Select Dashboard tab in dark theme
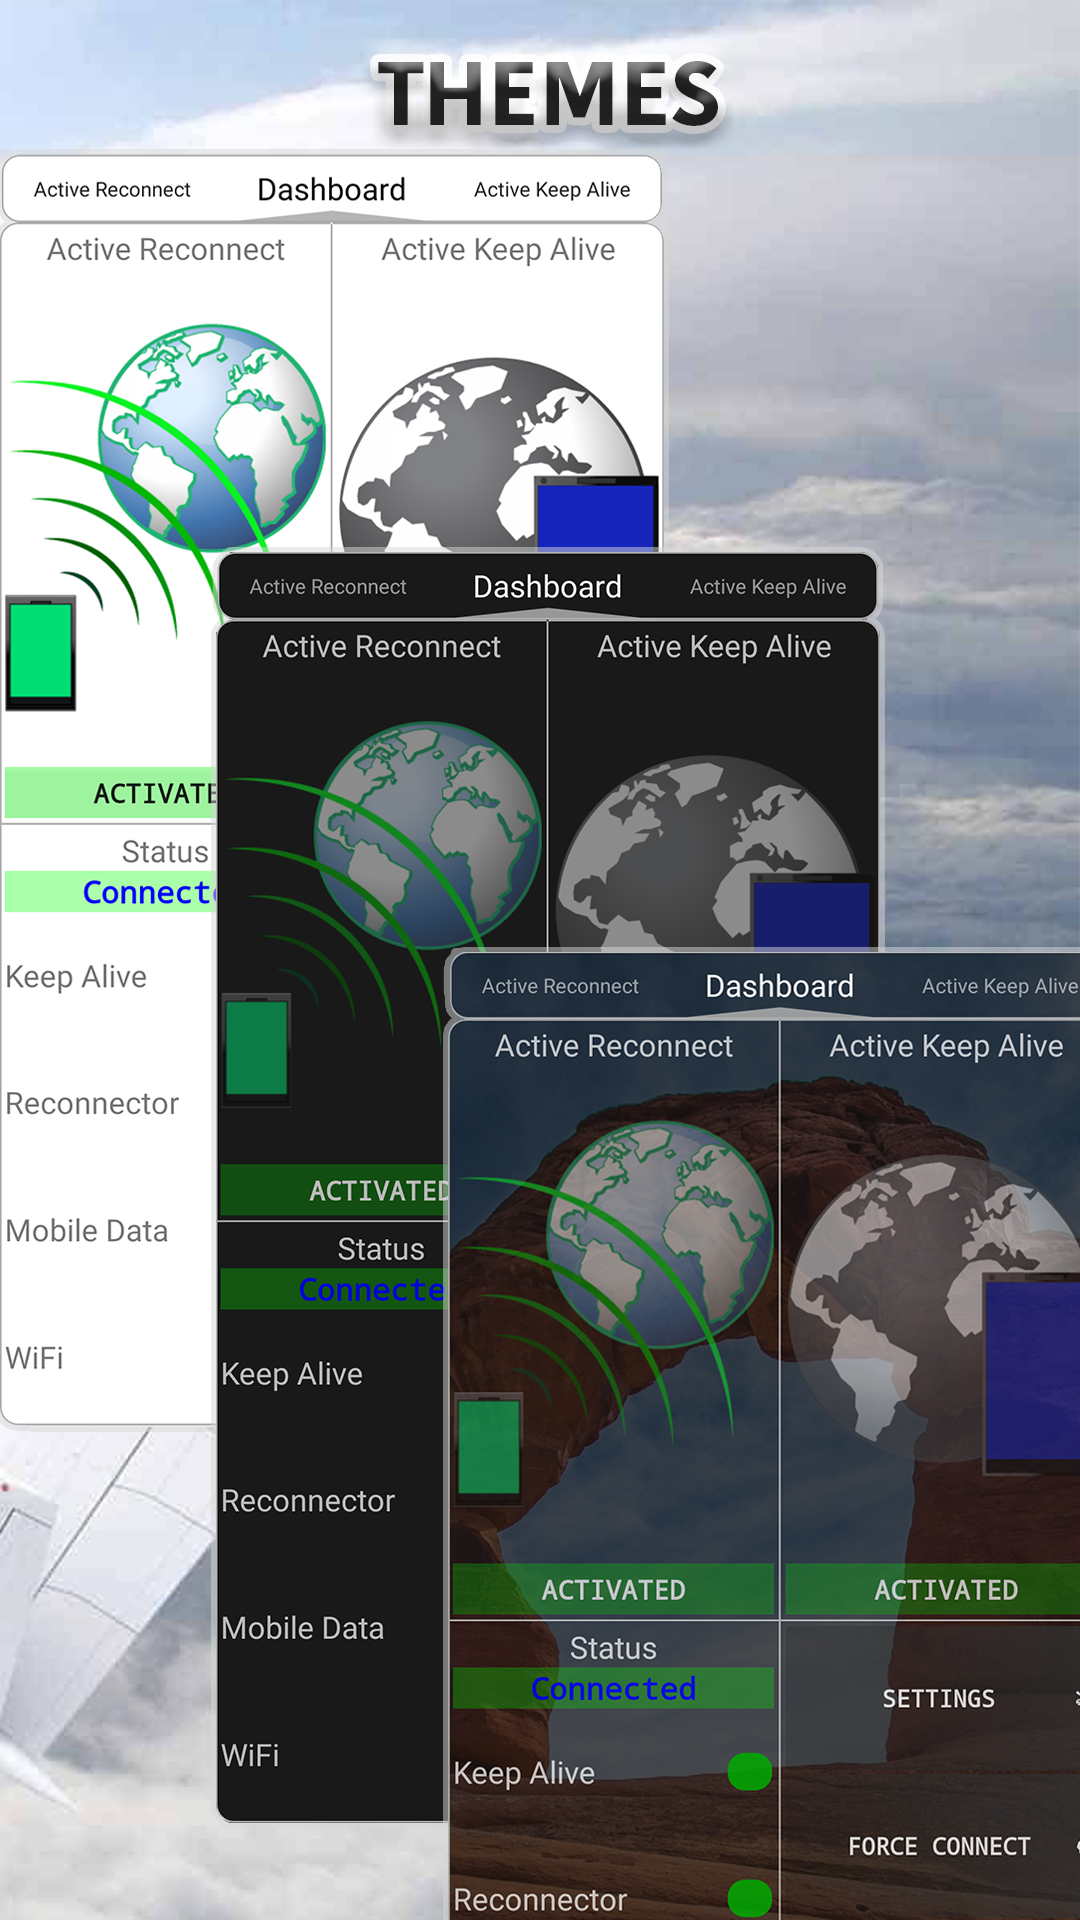 [547, 587]
